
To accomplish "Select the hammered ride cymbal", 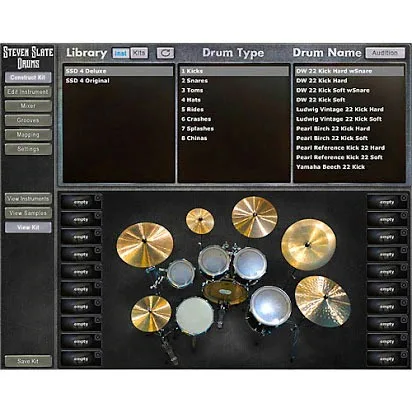I will point(323,301).
